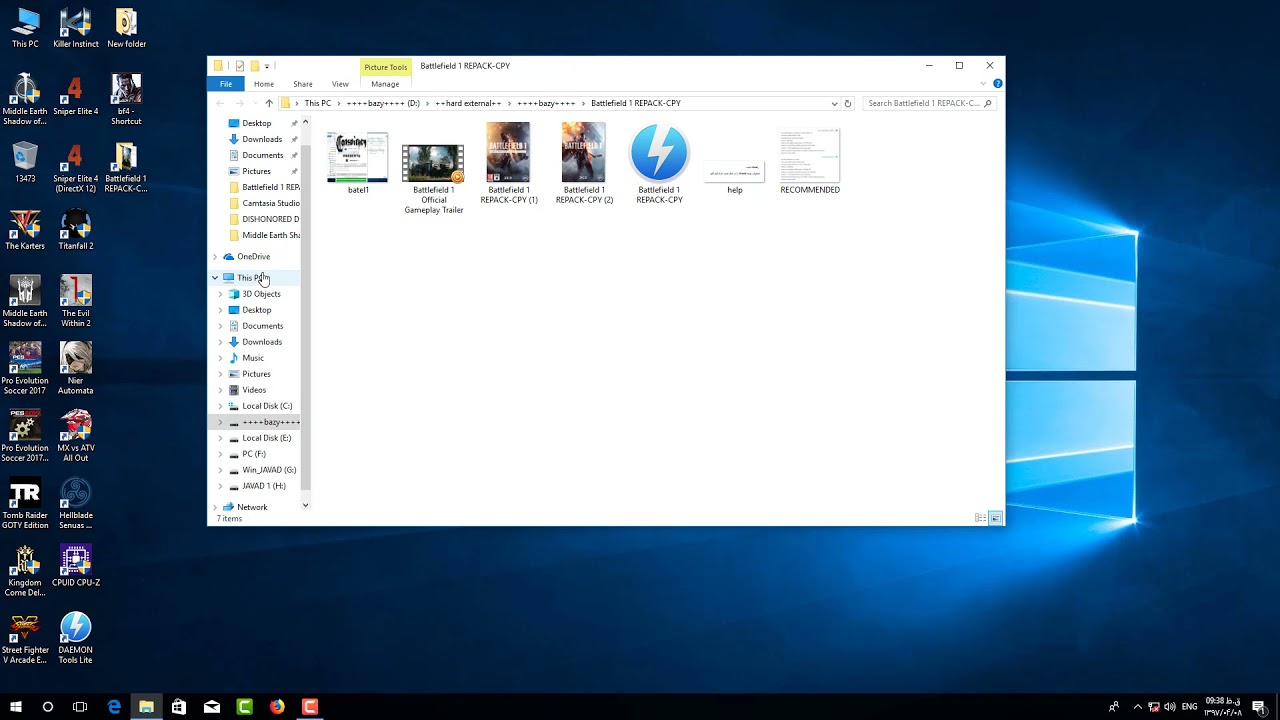Select Camtasia Studio folder in sidebar
Screen dimensions: 1280x720
coord(270,203)
